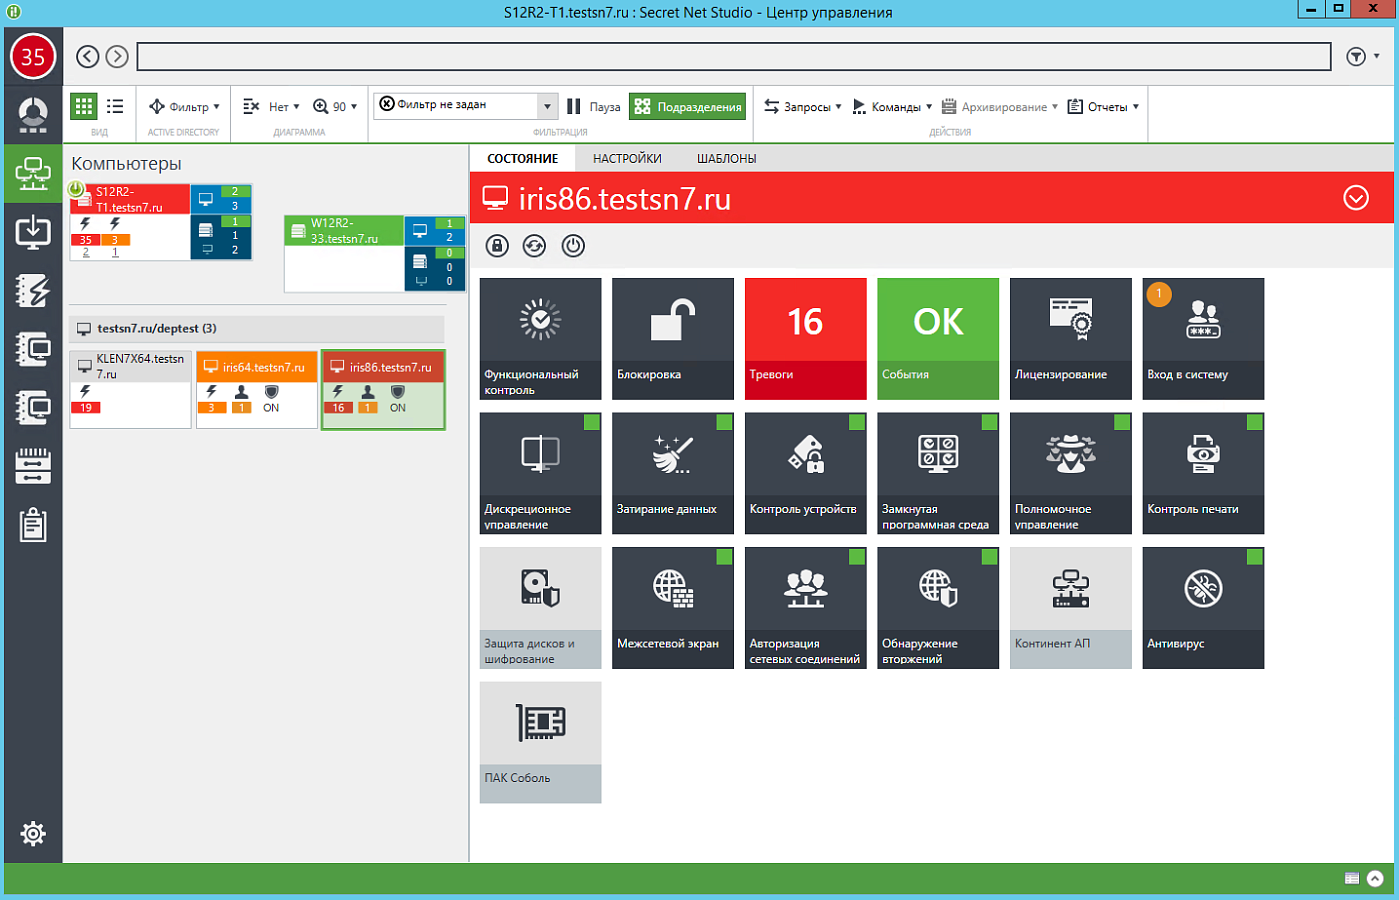
Task: Click the power shutdown icon under iris86
Action: [573, 246]
